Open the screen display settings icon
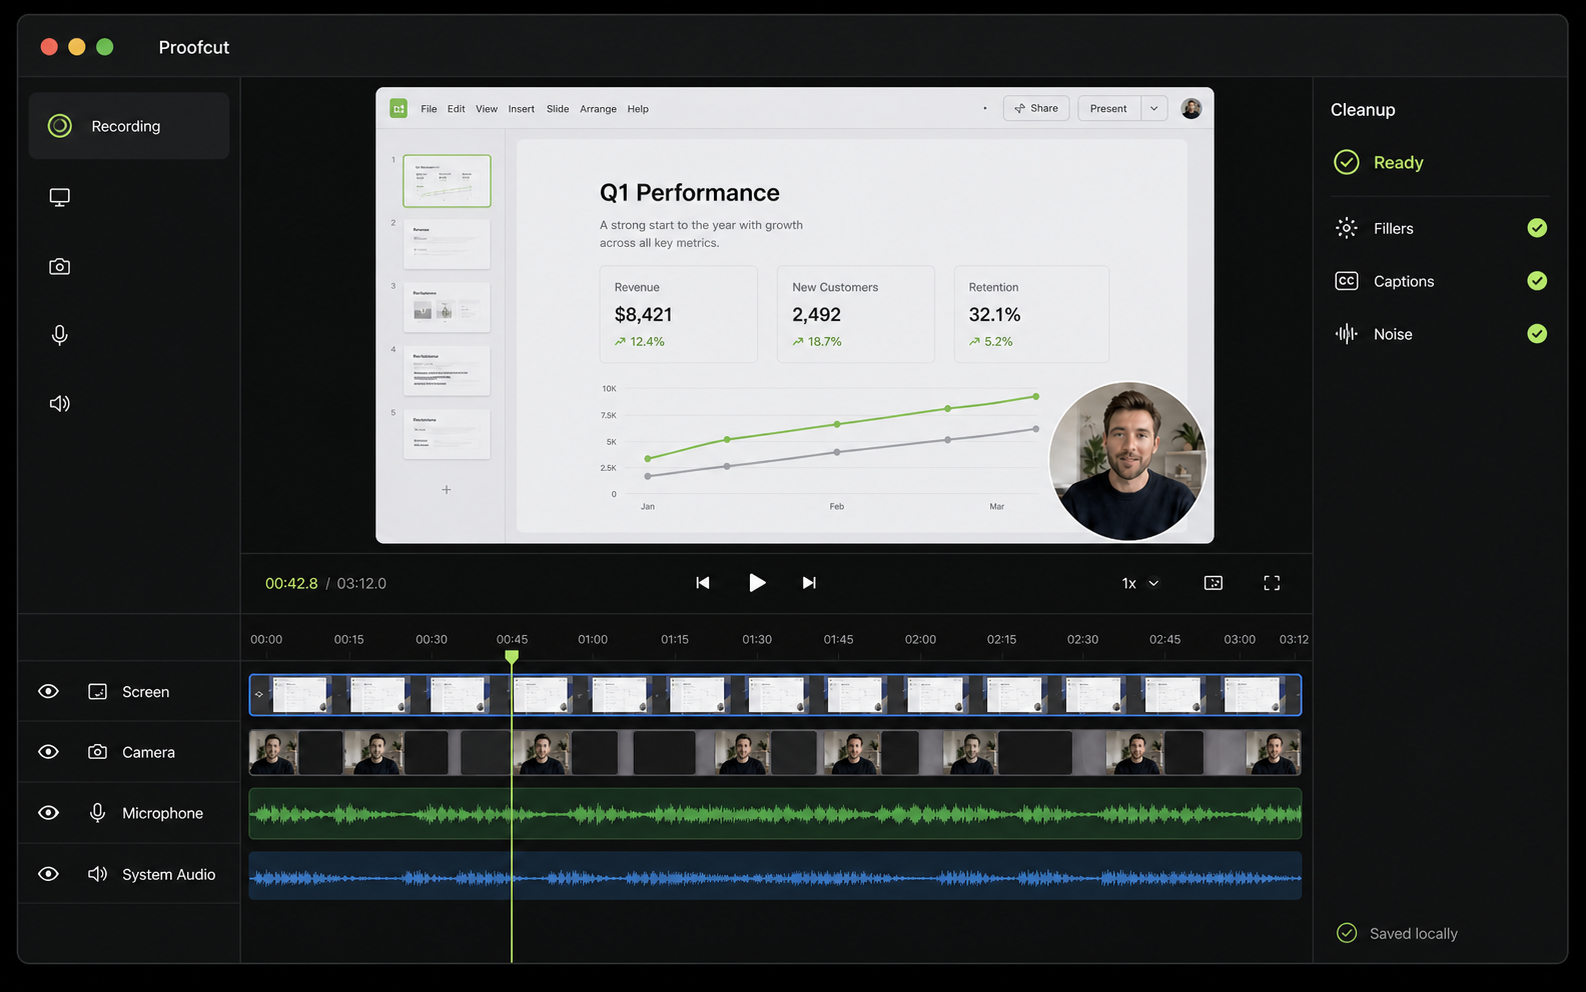1586x992 pixels. click(60, 197)
